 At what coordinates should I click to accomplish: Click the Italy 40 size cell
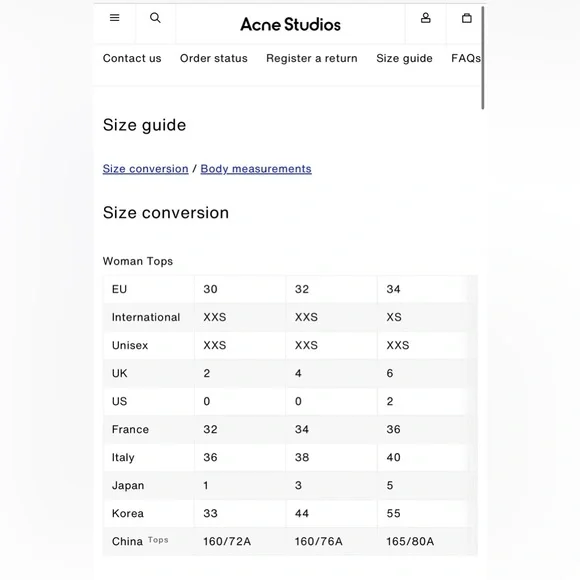[394, 457]
